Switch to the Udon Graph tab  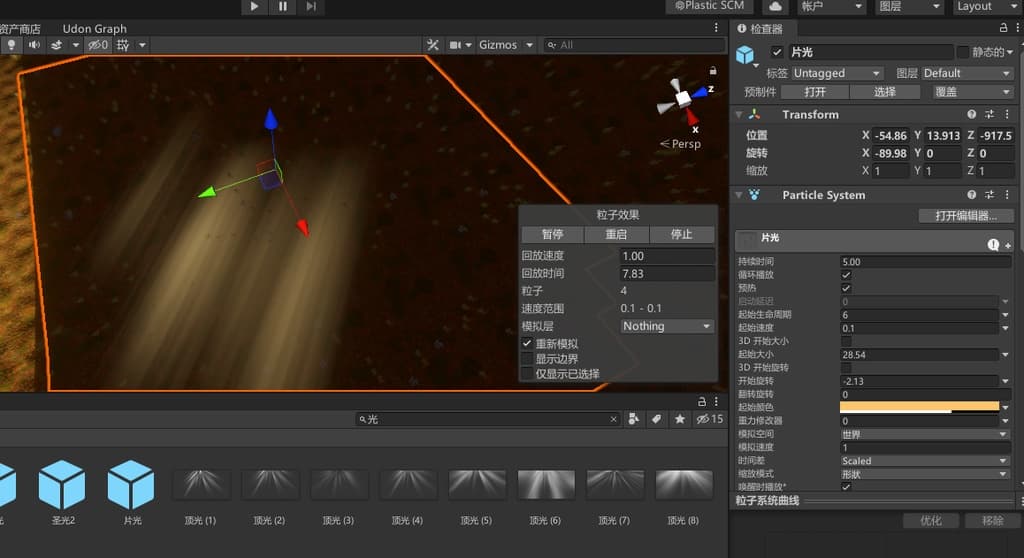point(94,29)
